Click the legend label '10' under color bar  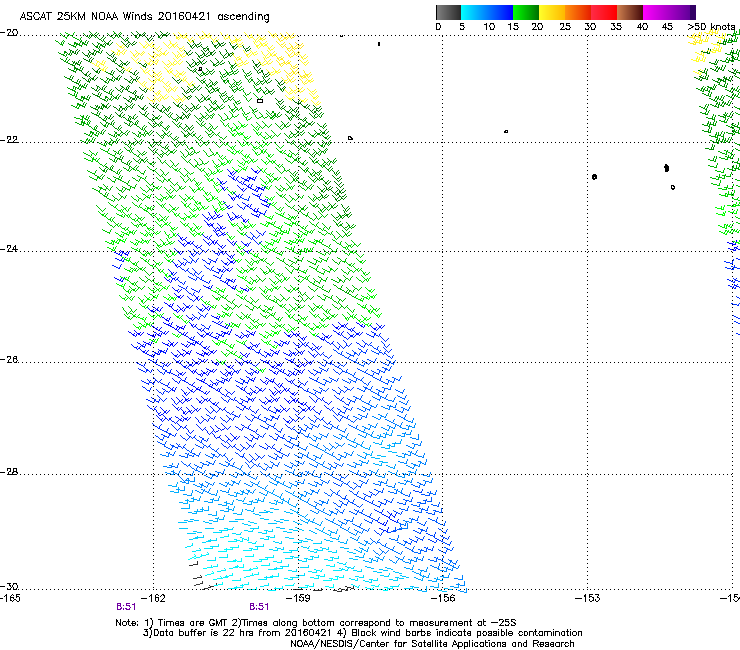tap(489, 27)
